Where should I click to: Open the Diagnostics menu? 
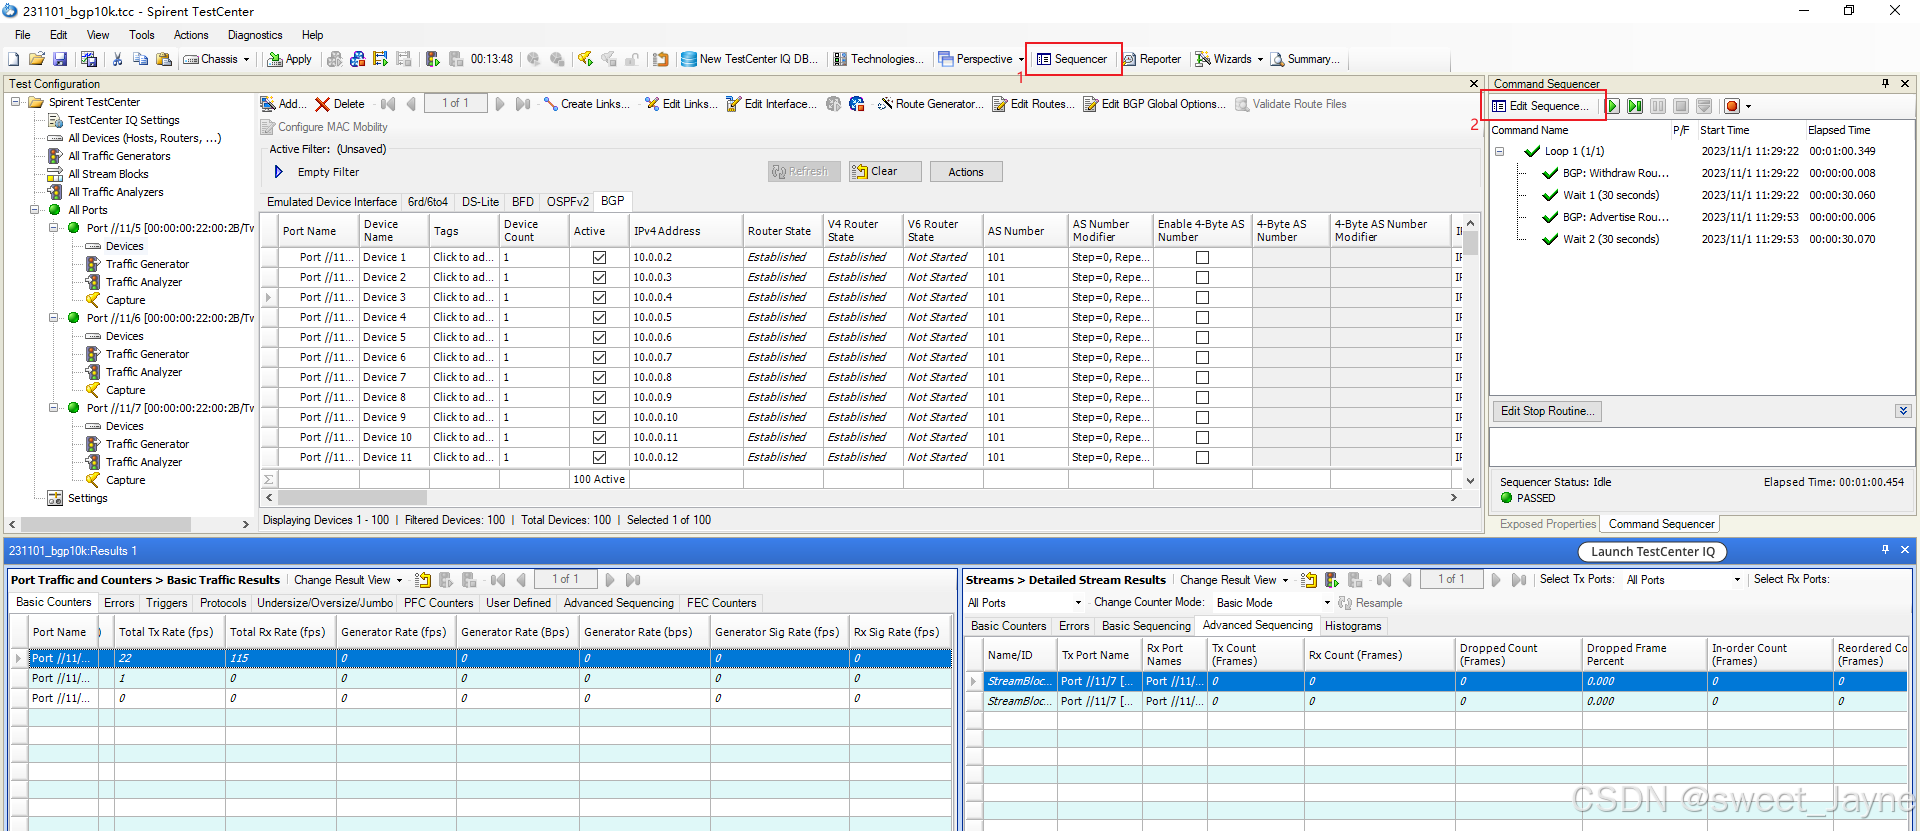(255, 35)
